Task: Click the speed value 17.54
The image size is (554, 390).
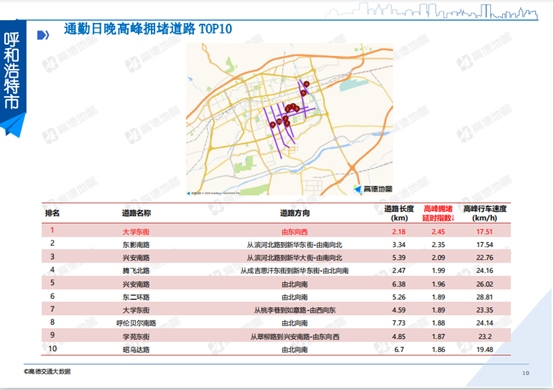Action: (484, 245)
